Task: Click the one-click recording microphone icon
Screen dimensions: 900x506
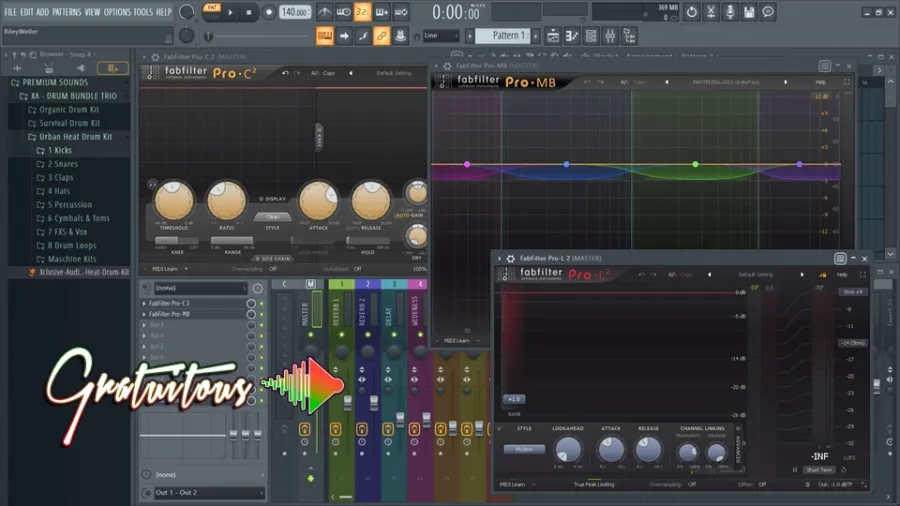Action: [730, 12]
